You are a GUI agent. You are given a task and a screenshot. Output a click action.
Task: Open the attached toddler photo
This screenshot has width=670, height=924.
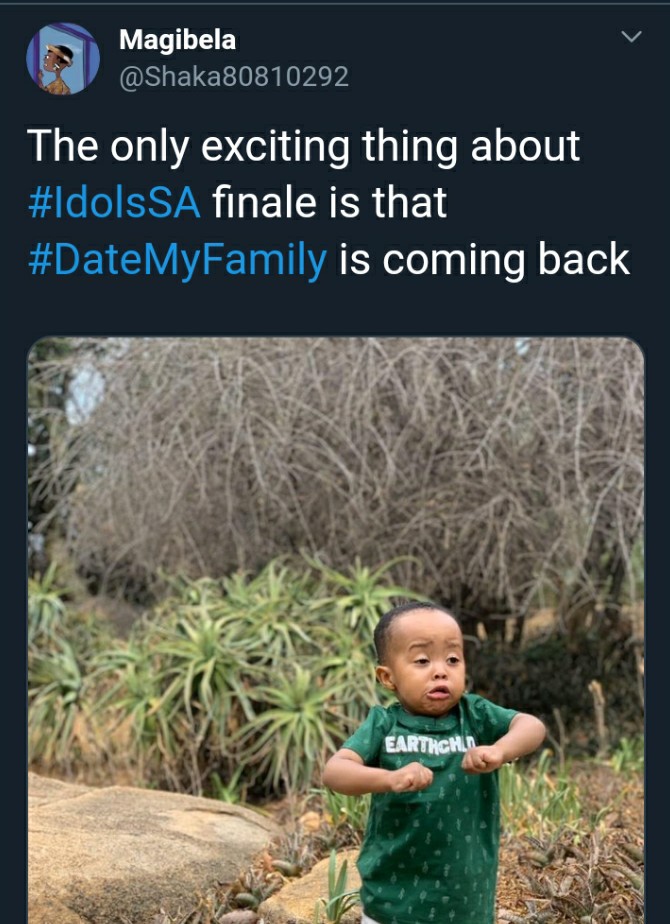coord(336,631)
